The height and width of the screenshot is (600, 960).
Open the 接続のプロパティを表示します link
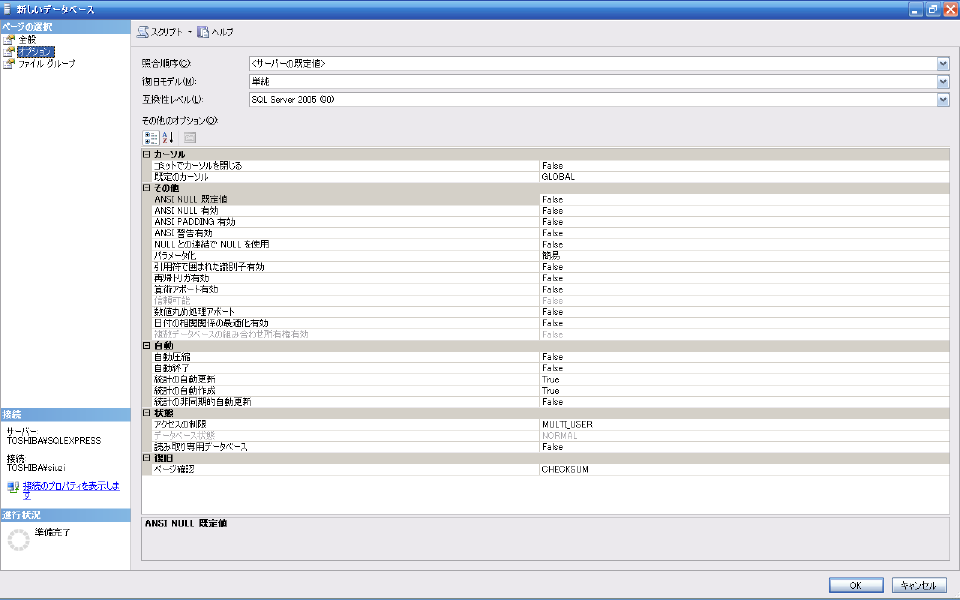coord(71,490)
